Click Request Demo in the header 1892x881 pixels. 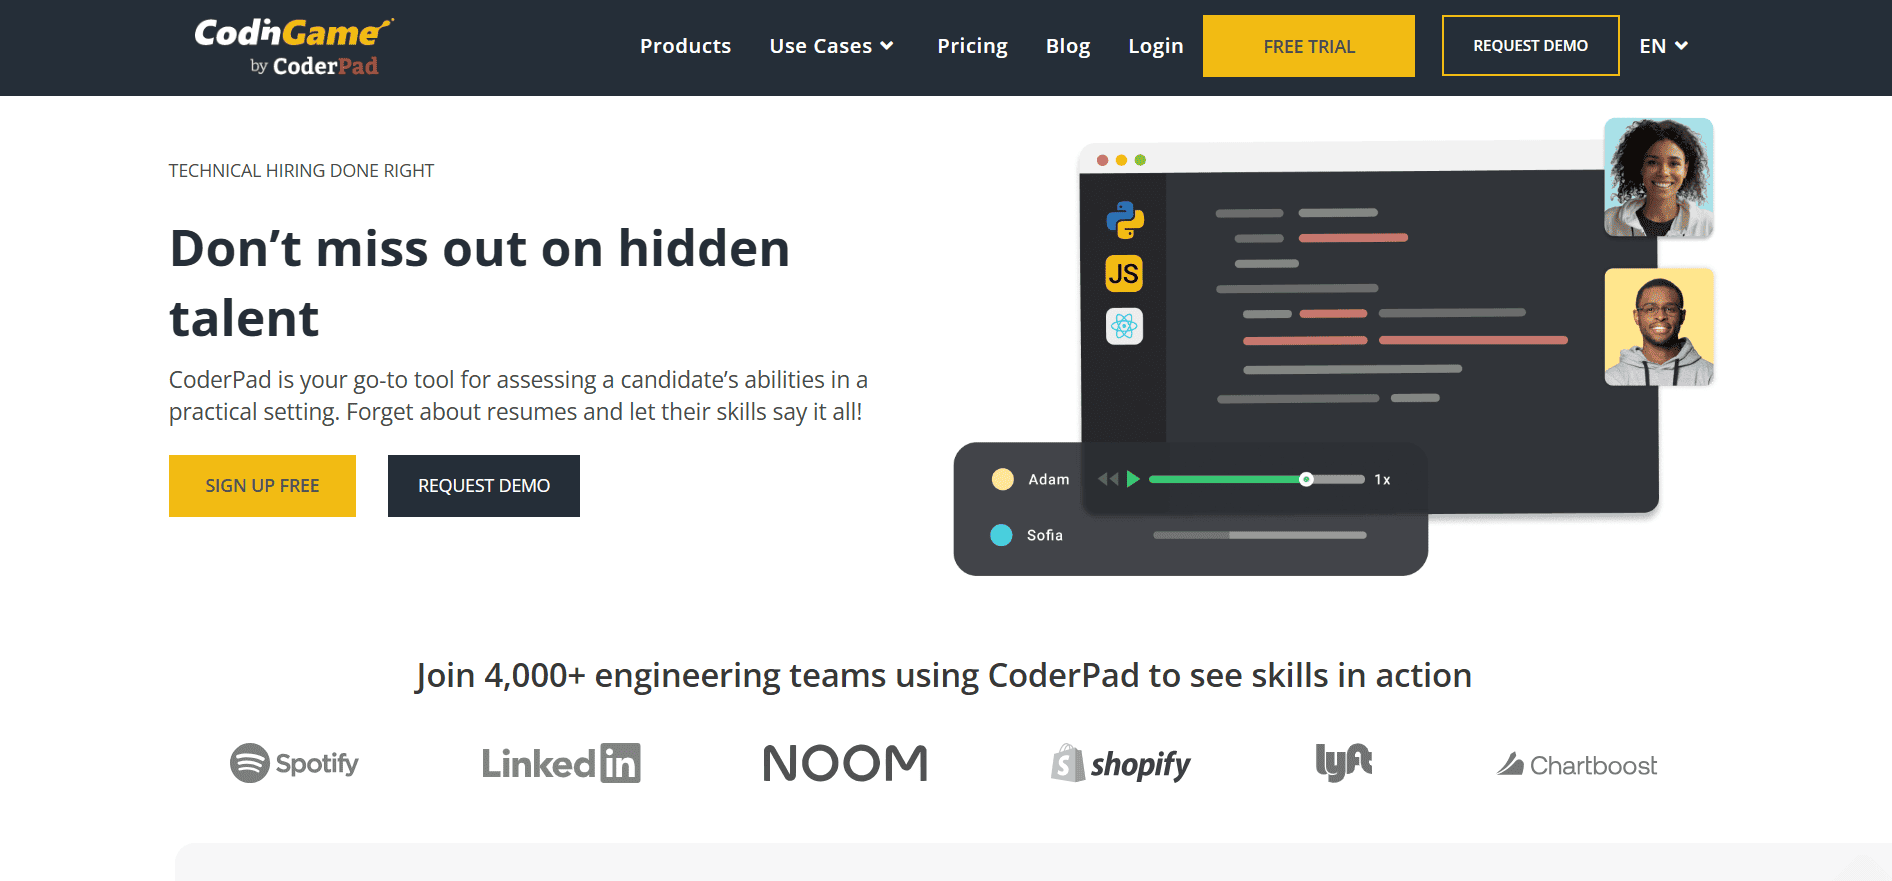[1530, 46]
